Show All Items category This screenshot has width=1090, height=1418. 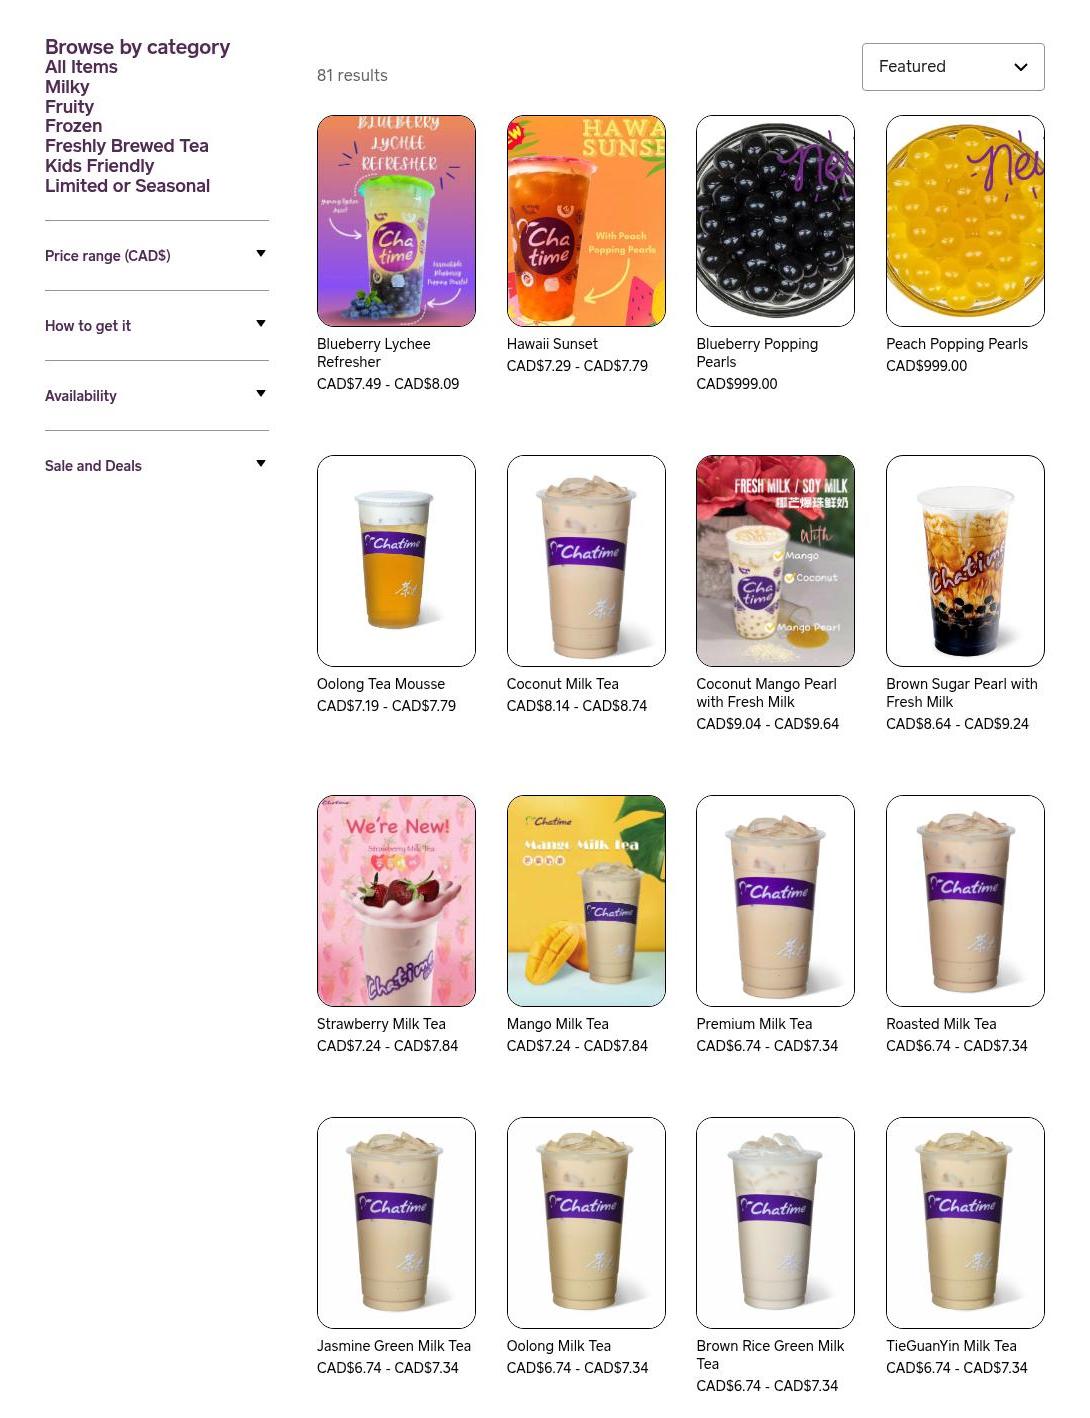[81, 67]
